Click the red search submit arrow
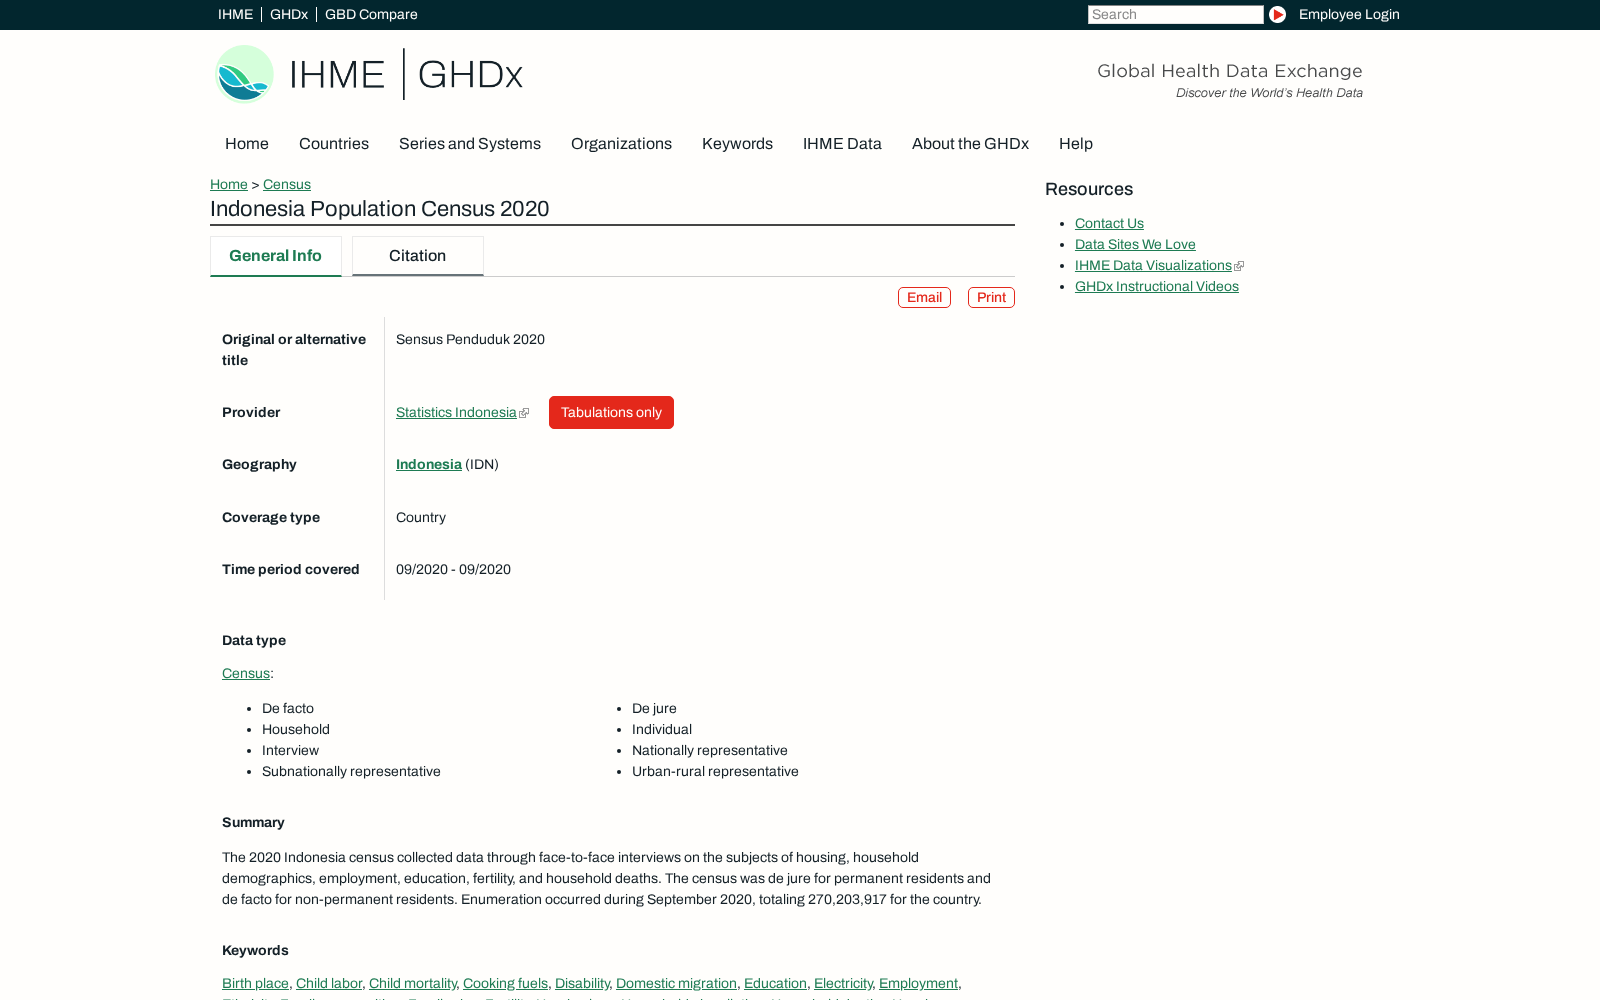Screen dimensions: 1600x1000 click(x=1277, y=14)
